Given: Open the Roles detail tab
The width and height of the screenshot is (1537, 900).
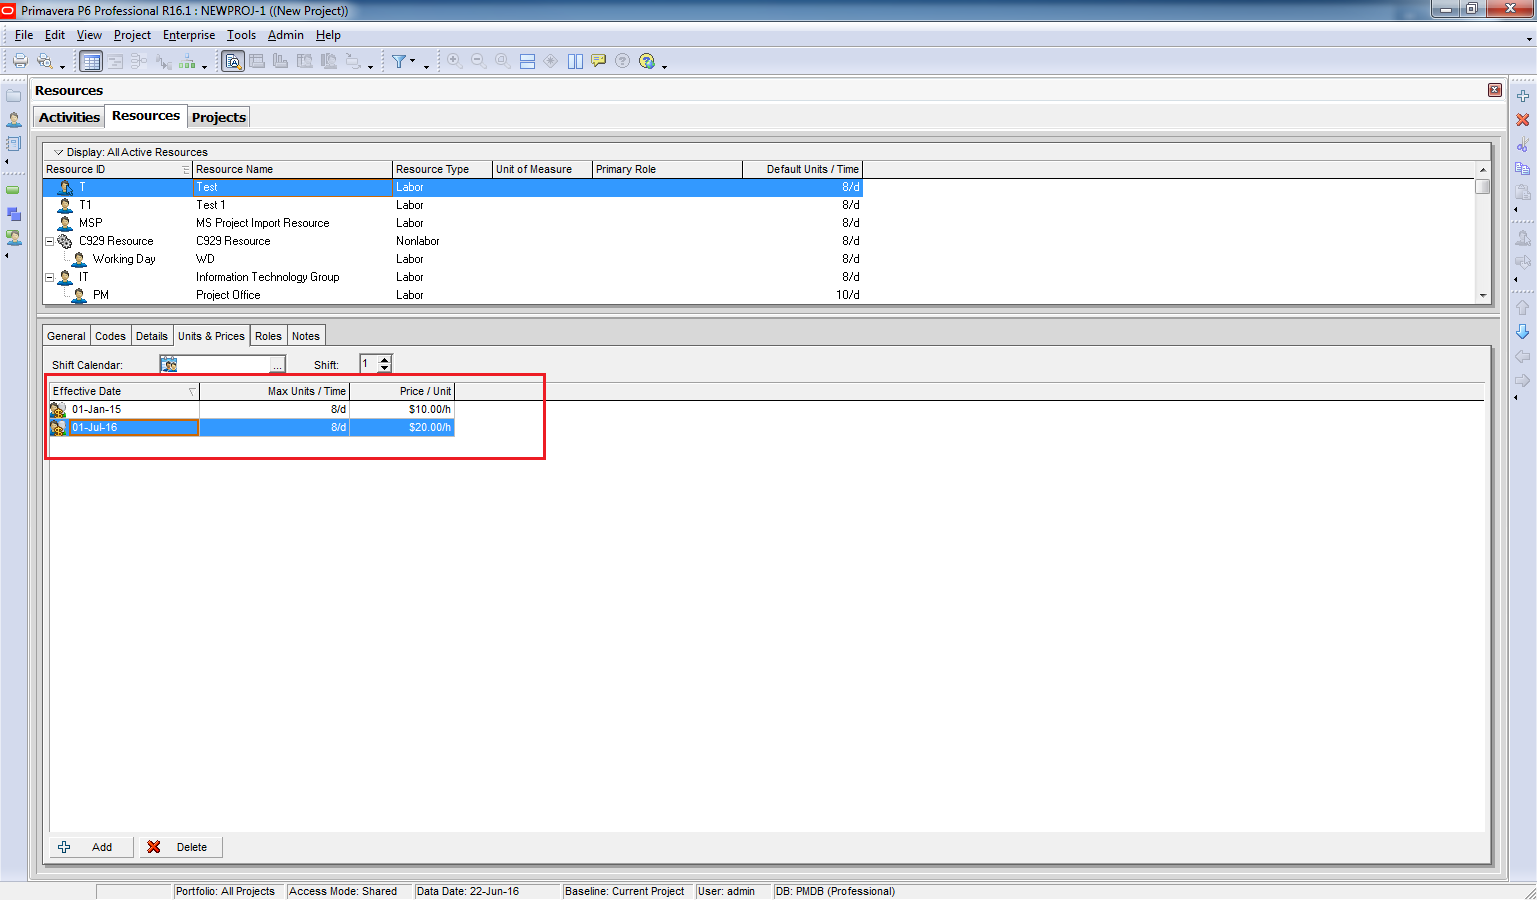Looking at the screenshot, I should click(x=268, y=336).
